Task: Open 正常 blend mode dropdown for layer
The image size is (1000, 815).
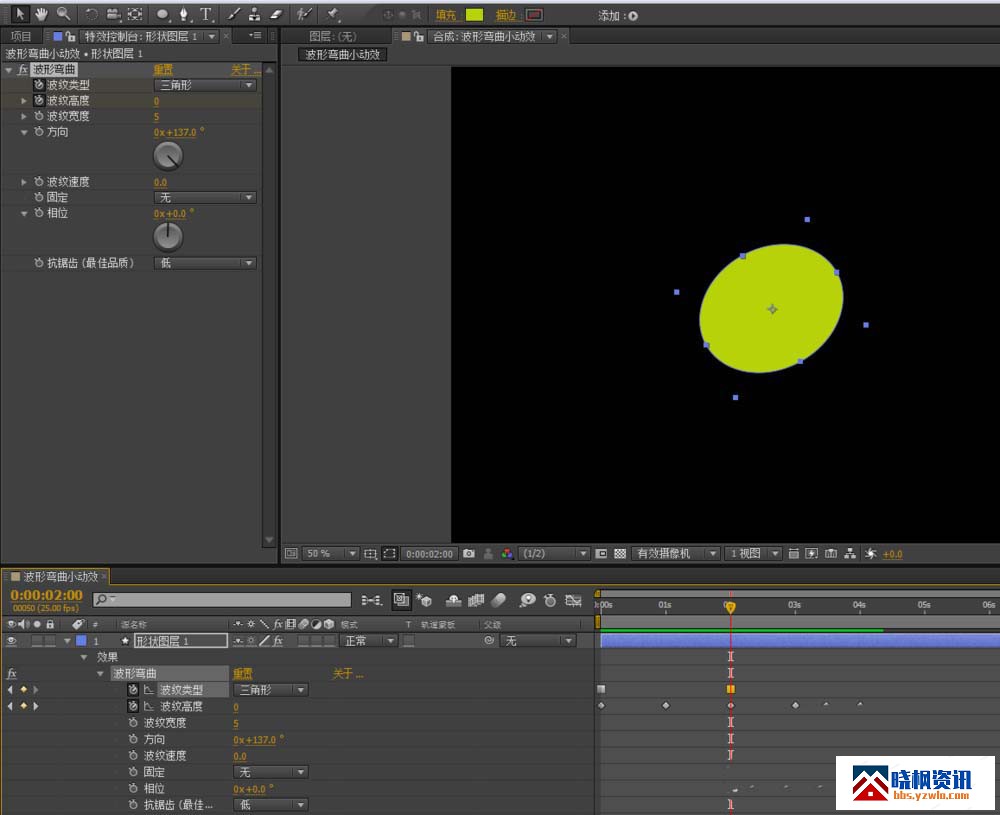Action: click(x=369, y=641)
